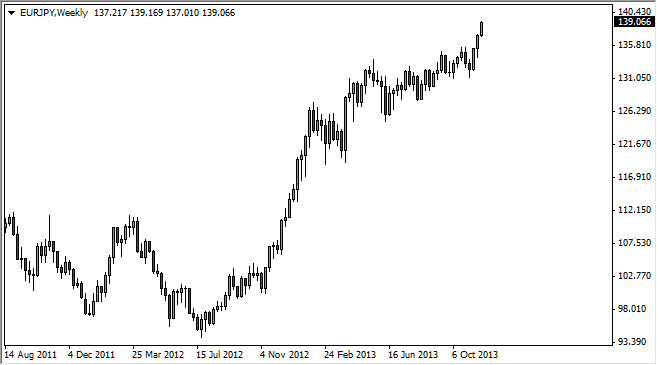Viewport: 657px width, 365px height.
Task: Click the 15 Jul 2012 date label
Action: pos(220,355)
